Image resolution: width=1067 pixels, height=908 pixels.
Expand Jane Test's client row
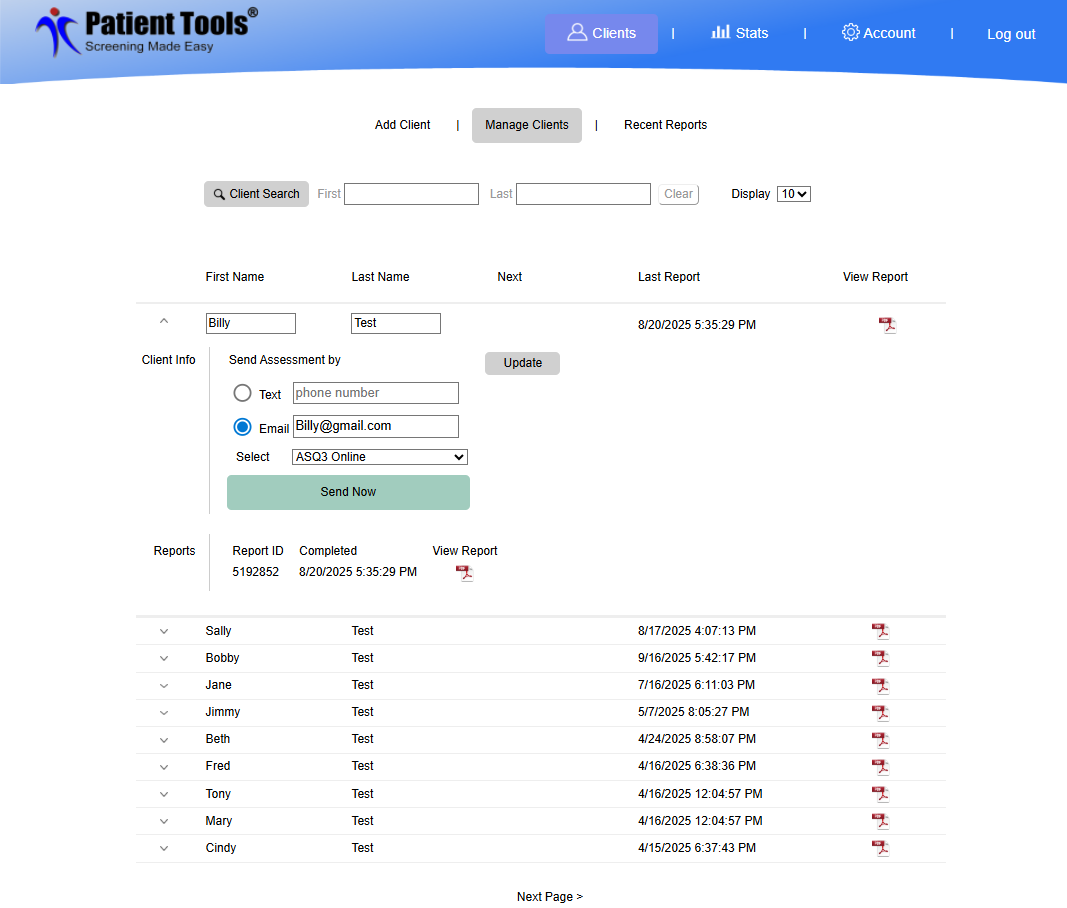point(164,685)
